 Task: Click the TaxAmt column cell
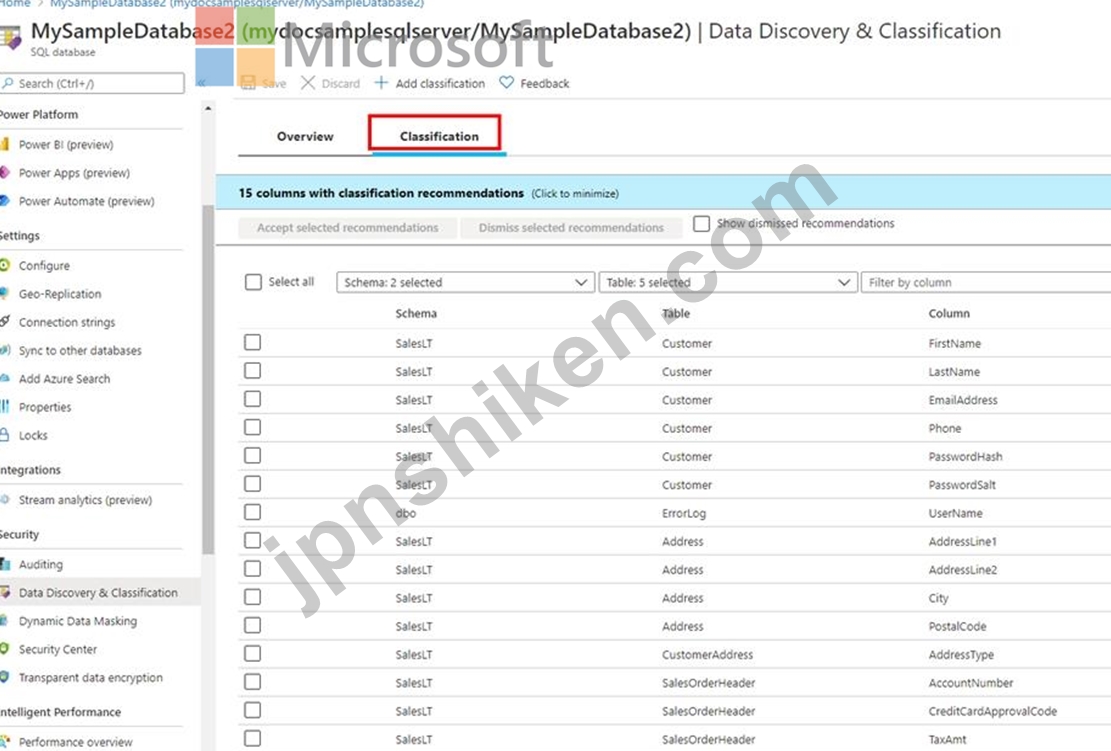[947, 739]
